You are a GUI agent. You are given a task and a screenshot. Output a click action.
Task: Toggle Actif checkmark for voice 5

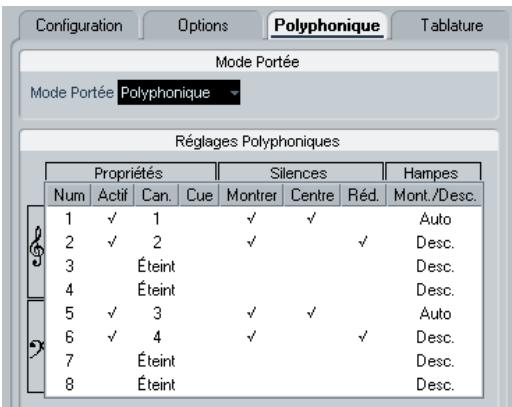[x=112, y=313]
